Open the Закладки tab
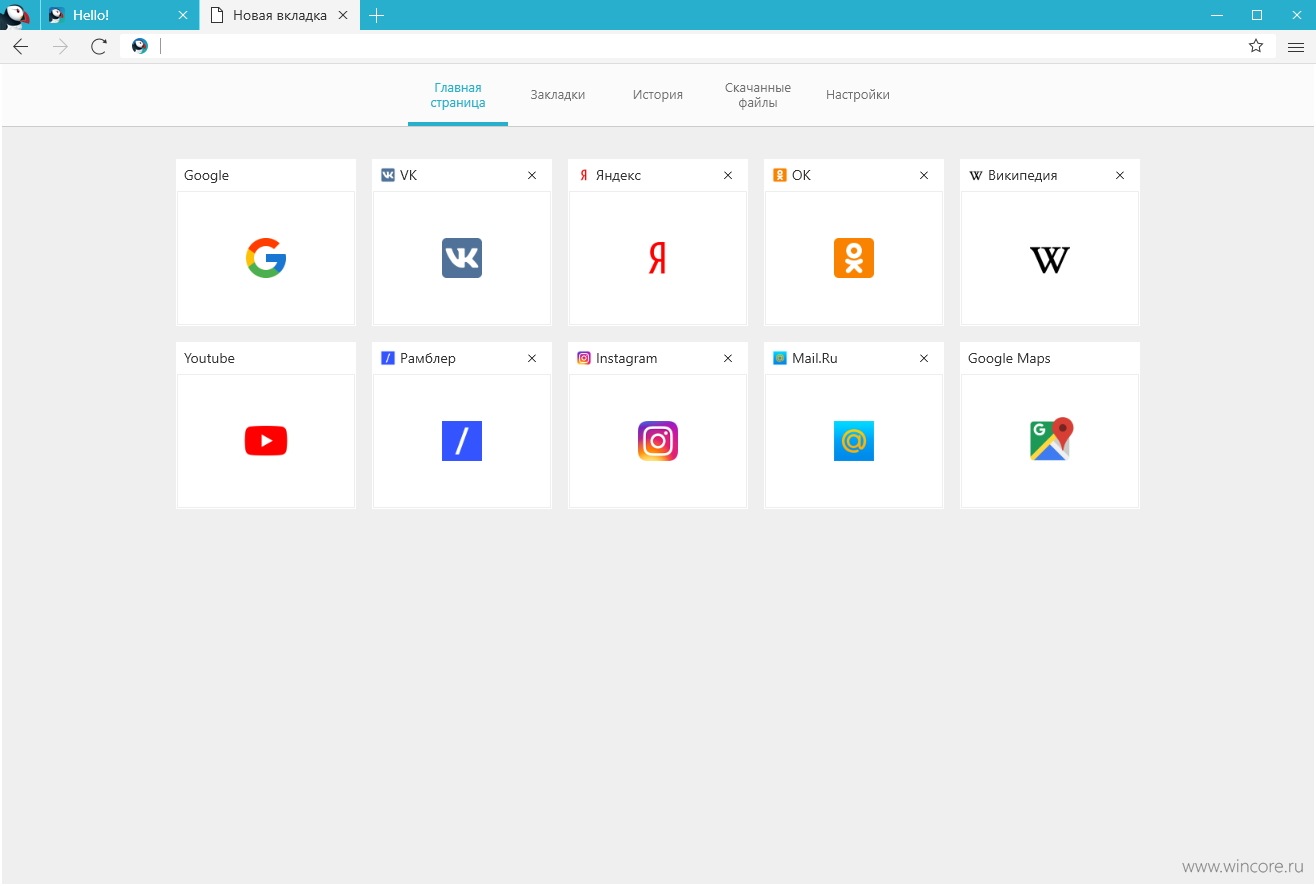 pyautogui.click(x=558, y=95)
